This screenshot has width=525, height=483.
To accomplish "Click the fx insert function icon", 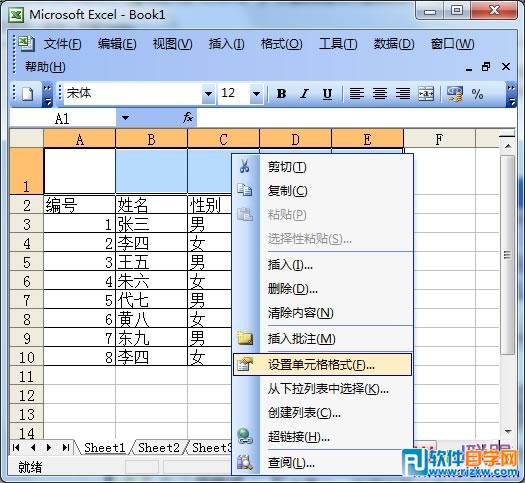I will [x=188, y=117].
